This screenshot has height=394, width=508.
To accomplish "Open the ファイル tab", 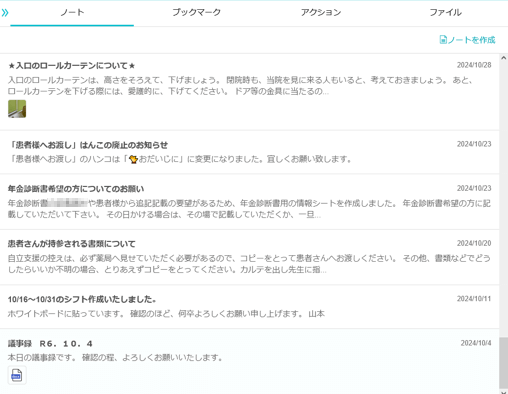I will pos(445,13).
